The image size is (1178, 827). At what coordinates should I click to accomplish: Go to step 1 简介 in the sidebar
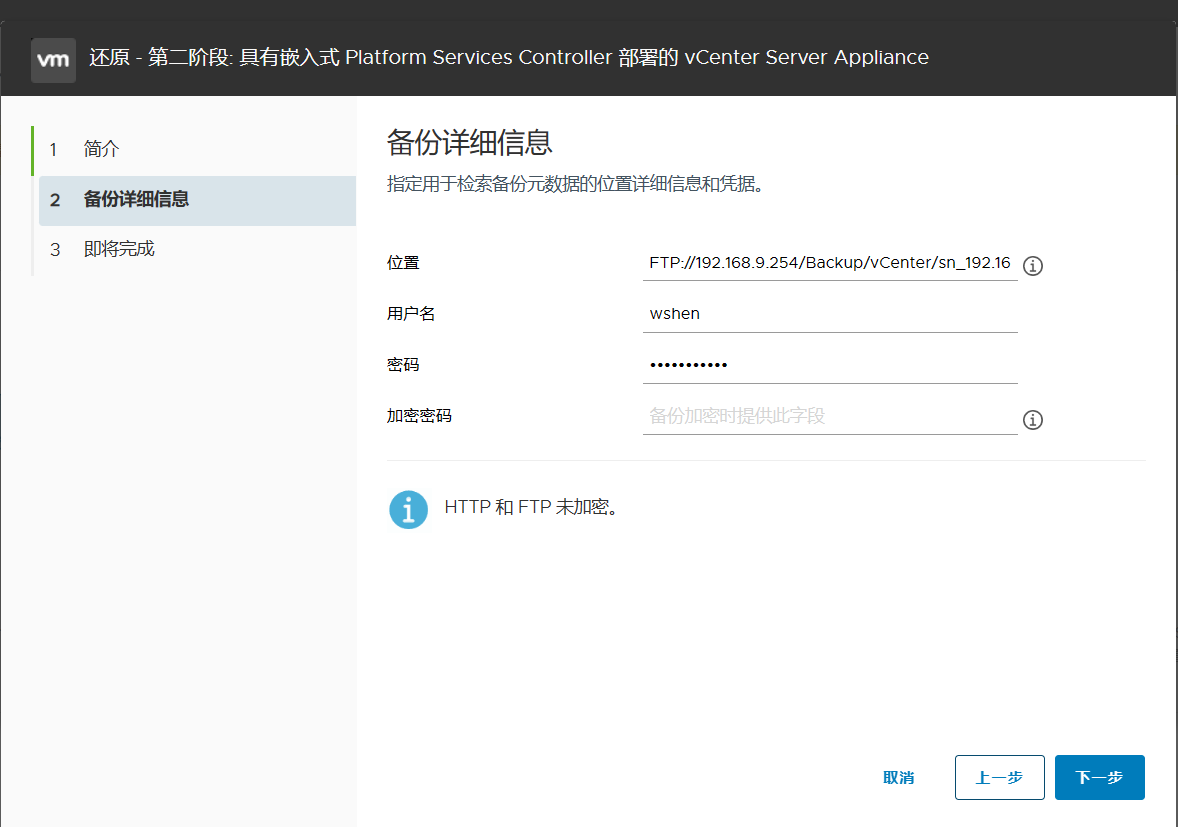pyautogui.click(x=100, y=150)
